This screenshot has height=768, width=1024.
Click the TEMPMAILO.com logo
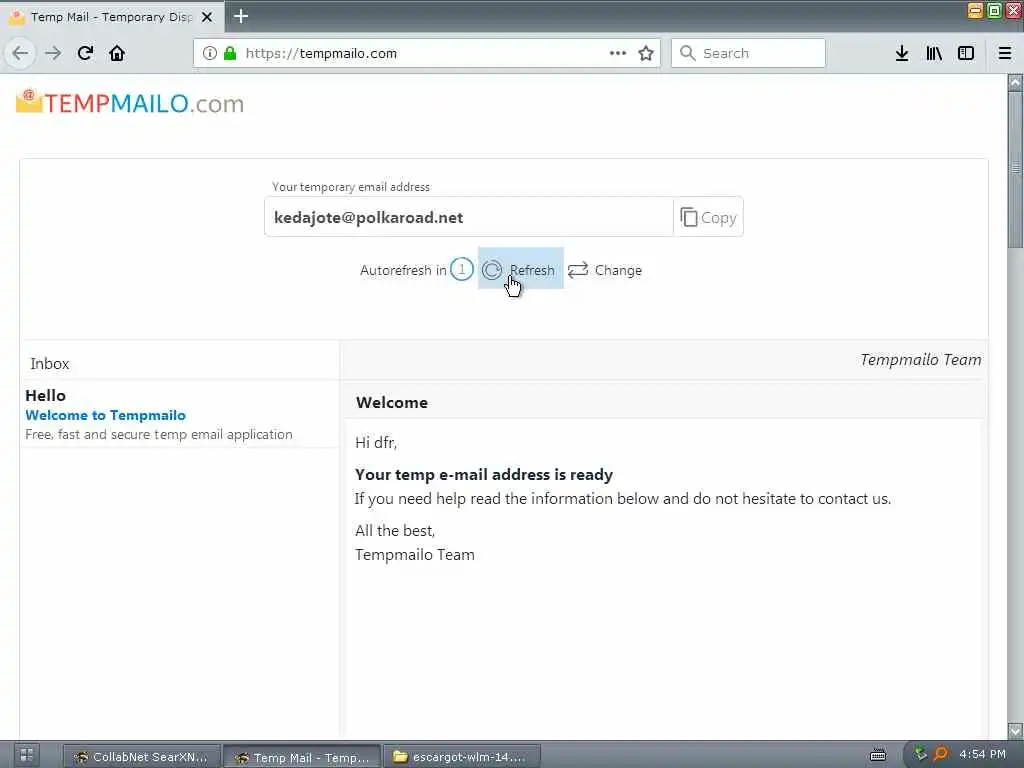point(130,103)
